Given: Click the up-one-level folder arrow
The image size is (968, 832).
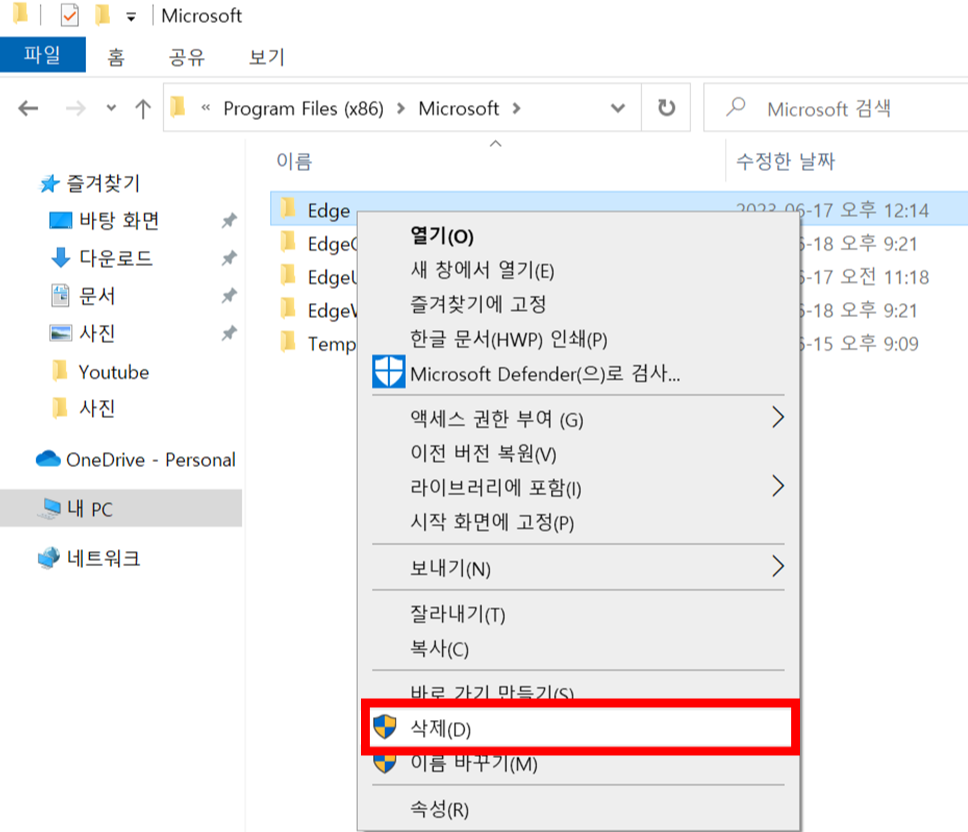Looking at the screenshot, I should (x=143, y=108).
